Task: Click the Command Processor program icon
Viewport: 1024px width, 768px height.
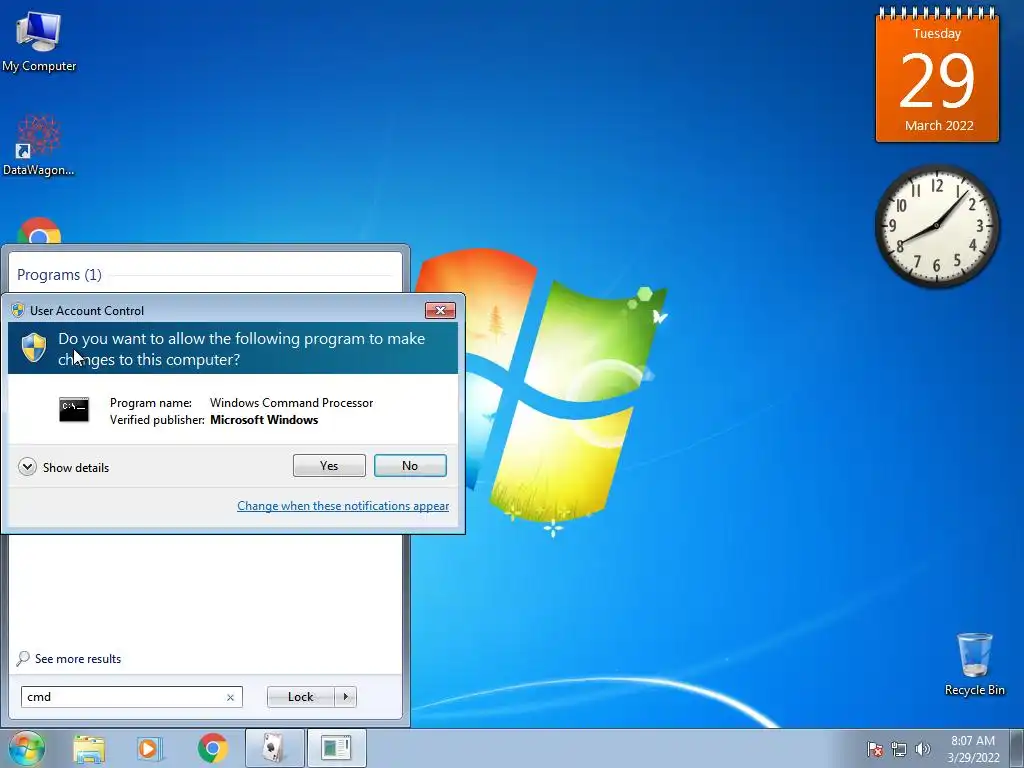Action: point(74,410)
